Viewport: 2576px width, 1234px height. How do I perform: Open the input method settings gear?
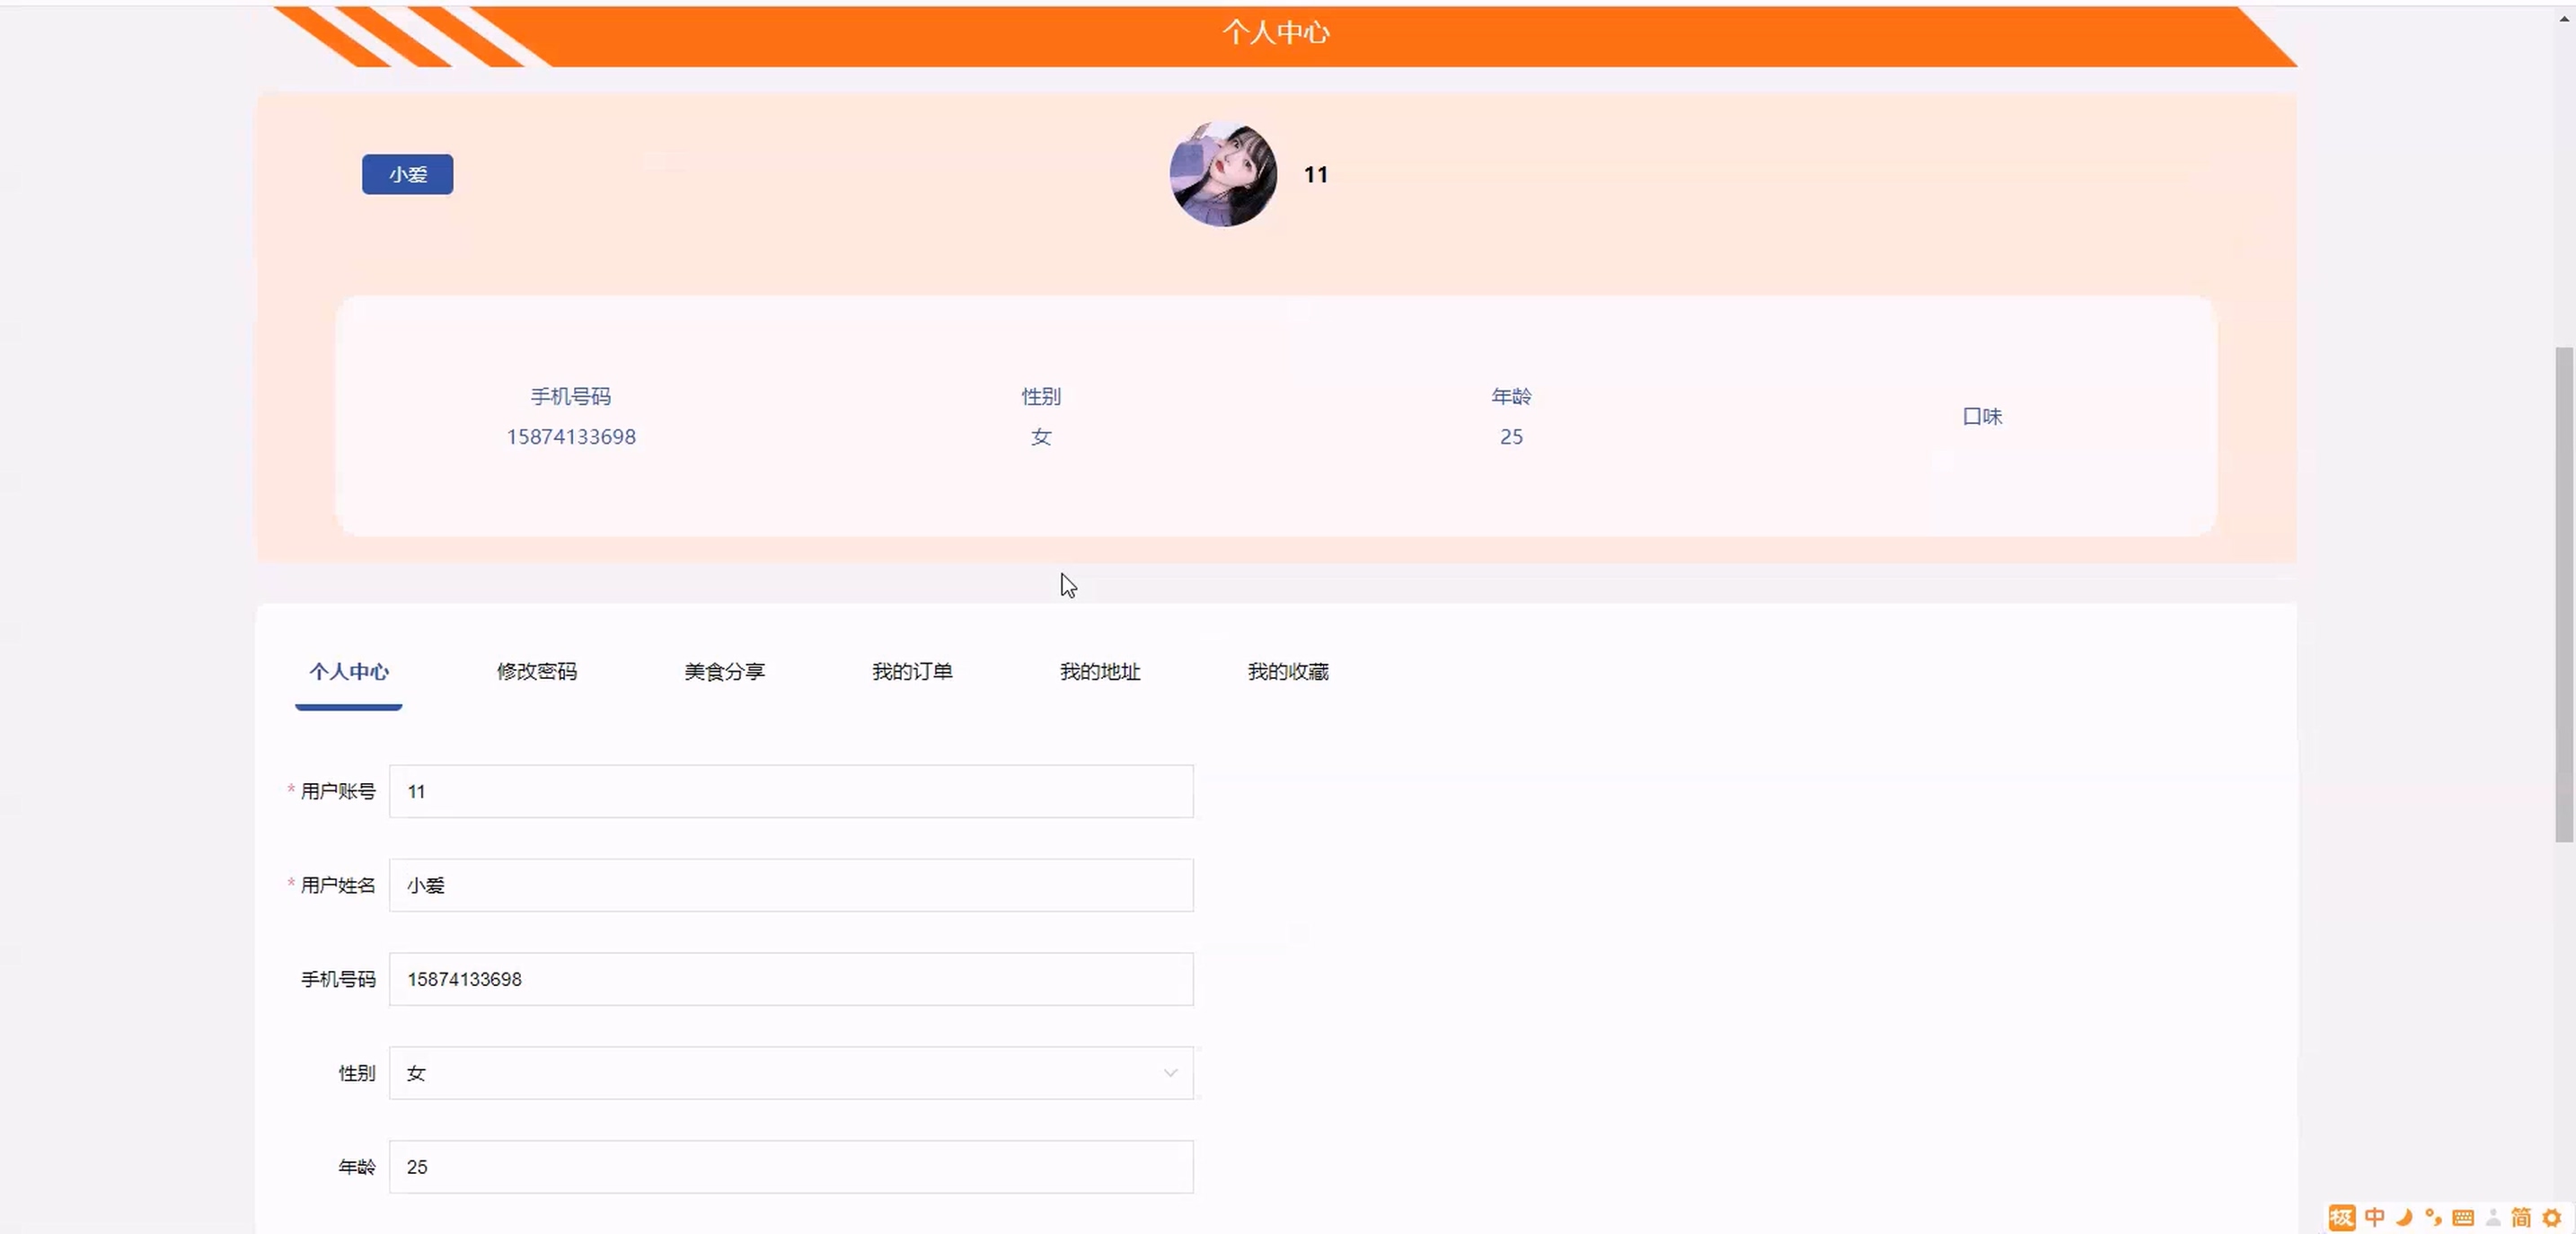click(x=2551, y=1217)
